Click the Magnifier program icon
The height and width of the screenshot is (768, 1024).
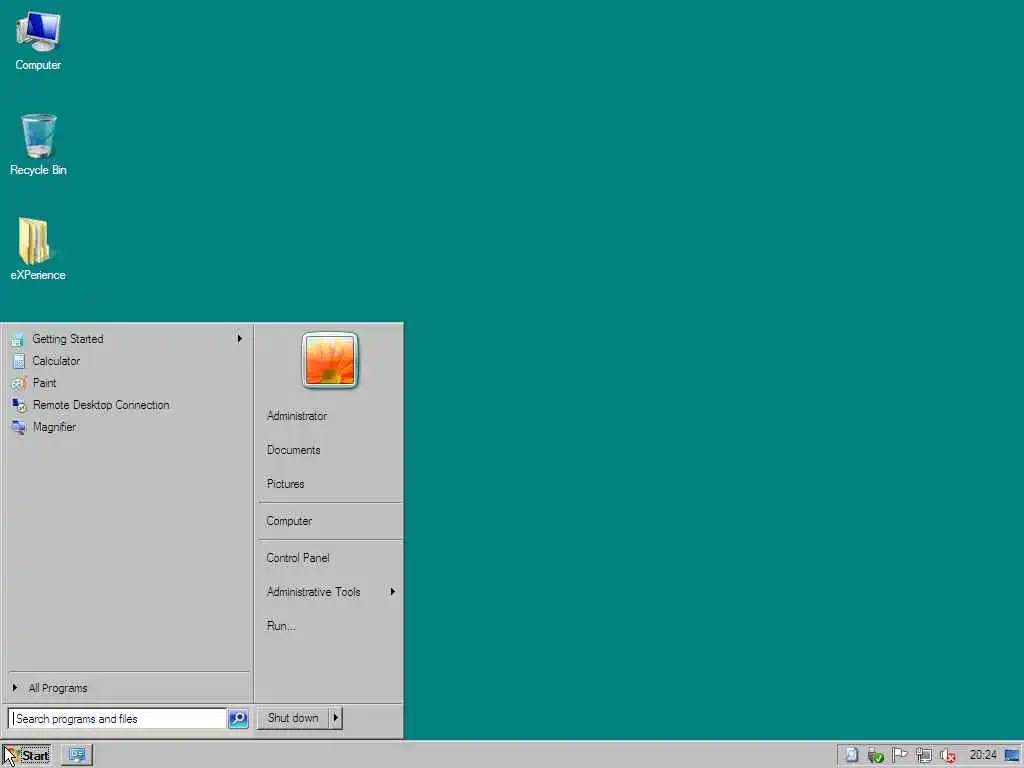point(18,428)
